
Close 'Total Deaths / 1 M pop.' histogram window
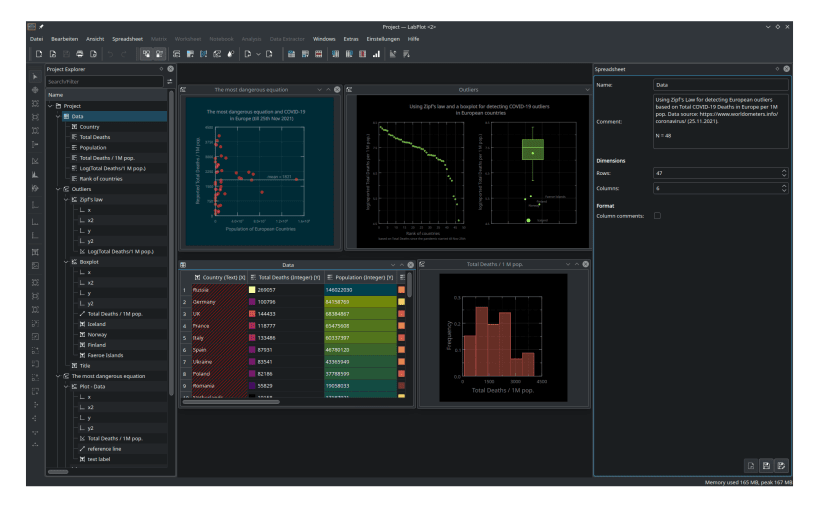point(586,264)
